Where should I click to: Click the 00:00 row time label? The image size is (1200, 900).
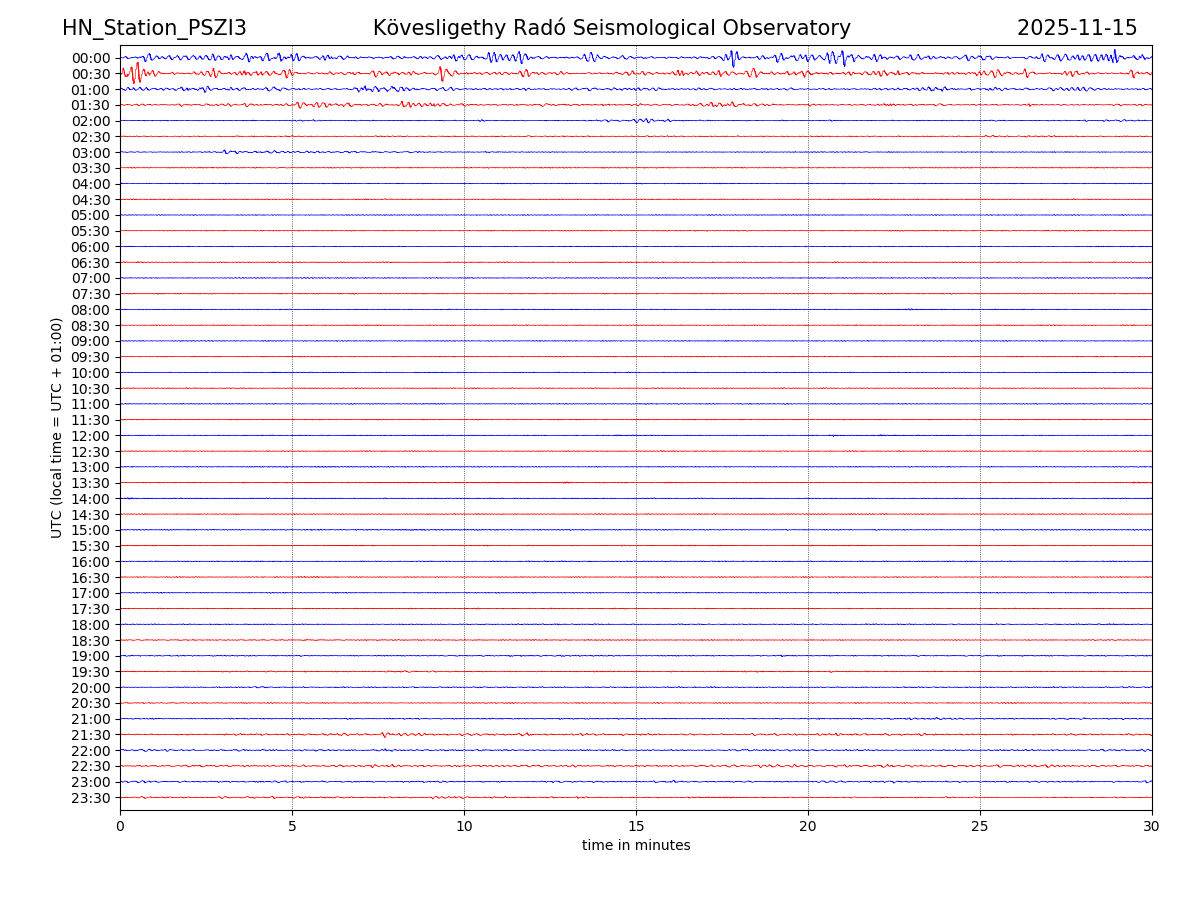point(91,58)
